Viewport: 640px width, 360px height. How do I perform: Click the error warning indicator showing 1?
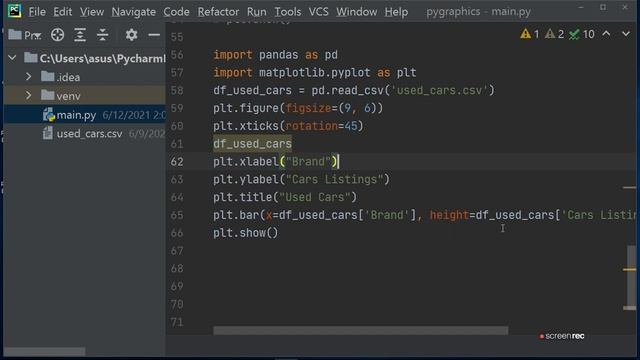coord(530,34)
